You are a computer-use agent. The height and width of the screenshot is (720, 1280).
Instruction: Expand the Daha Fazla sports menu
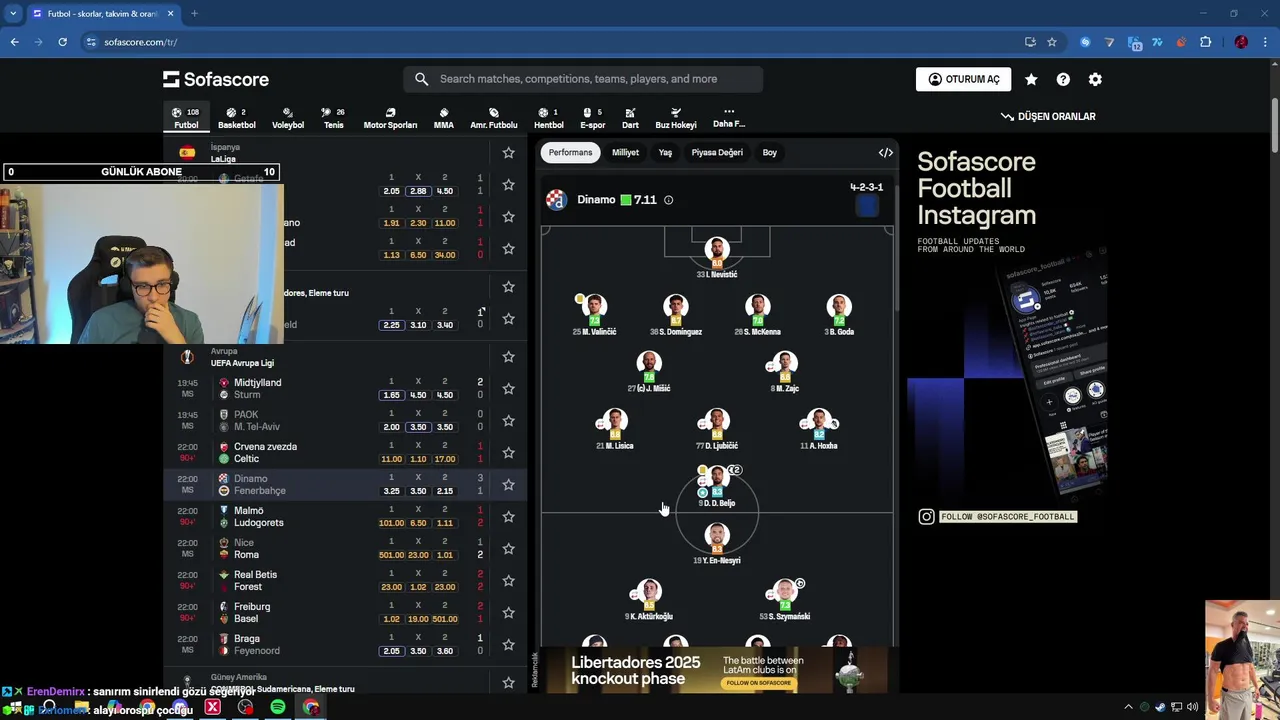click(729, 118)
